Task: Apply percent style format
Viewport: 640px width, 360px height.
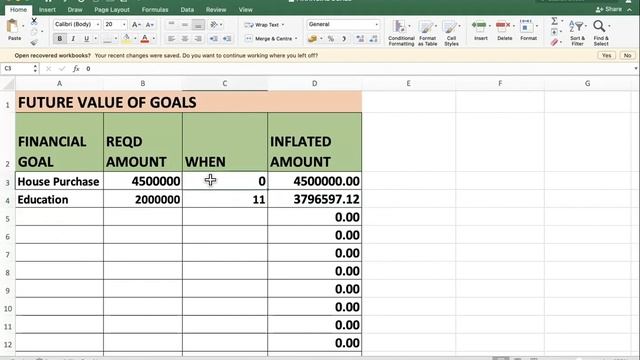Action: coord(331,39)
